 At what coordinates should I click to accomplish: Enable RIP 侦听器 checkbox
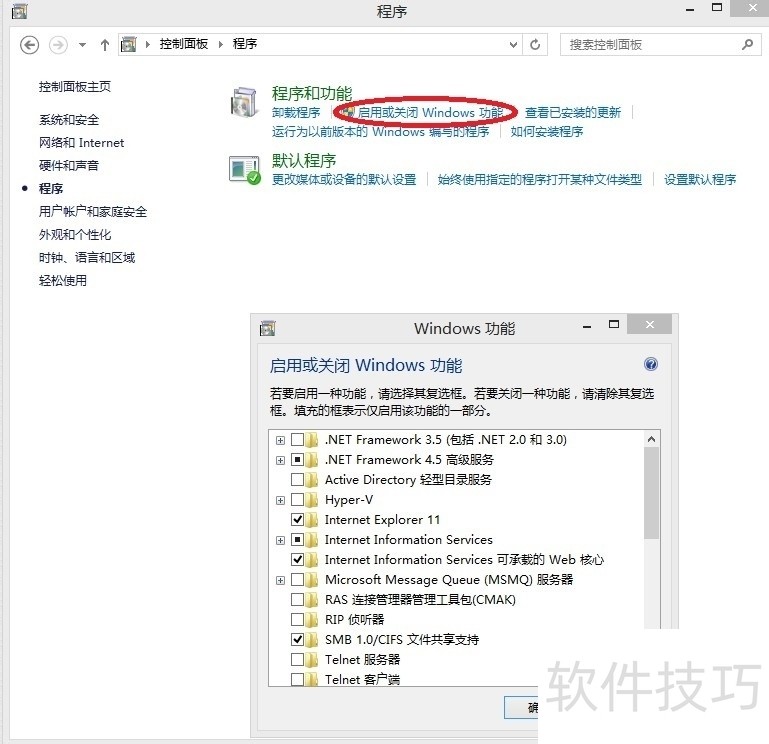[297, 619]
